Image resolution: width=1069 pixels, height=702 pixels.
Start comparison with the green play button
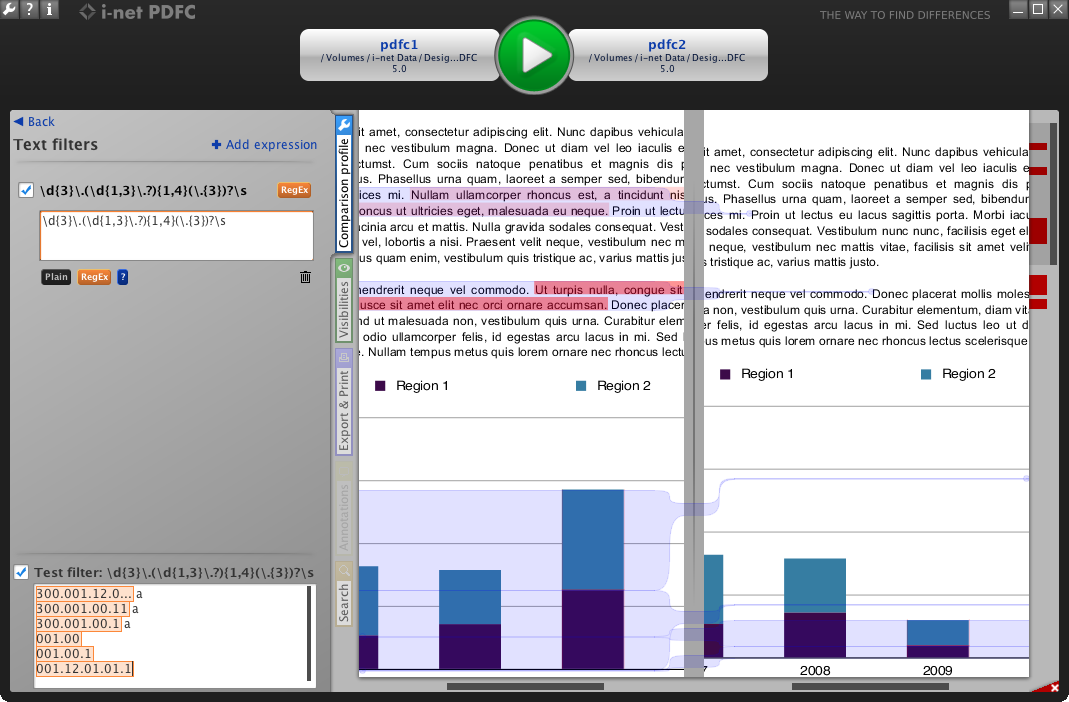pos(534,55)
